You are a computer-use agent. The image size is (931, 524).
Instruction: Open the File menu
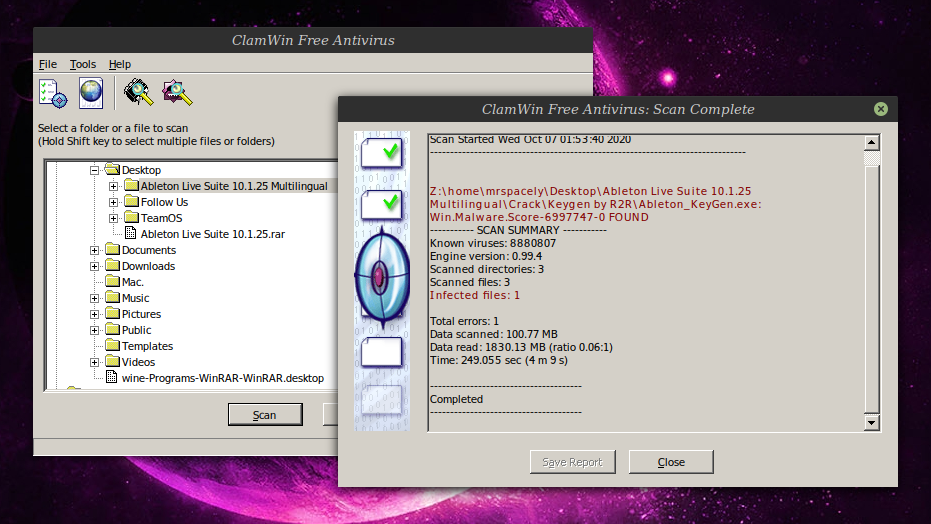coord(48,64)
